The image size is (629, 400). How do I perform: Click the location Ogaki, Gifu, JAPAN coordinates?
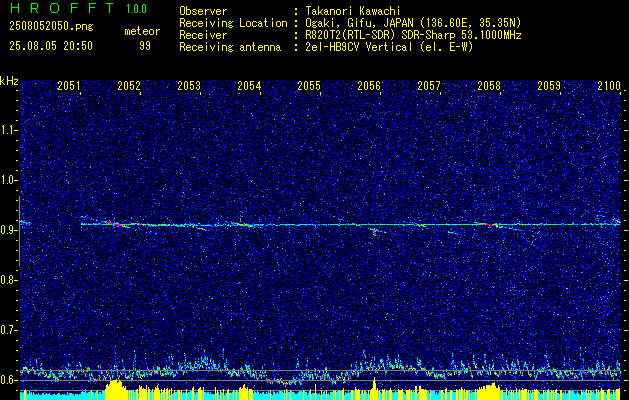point(413,23)
